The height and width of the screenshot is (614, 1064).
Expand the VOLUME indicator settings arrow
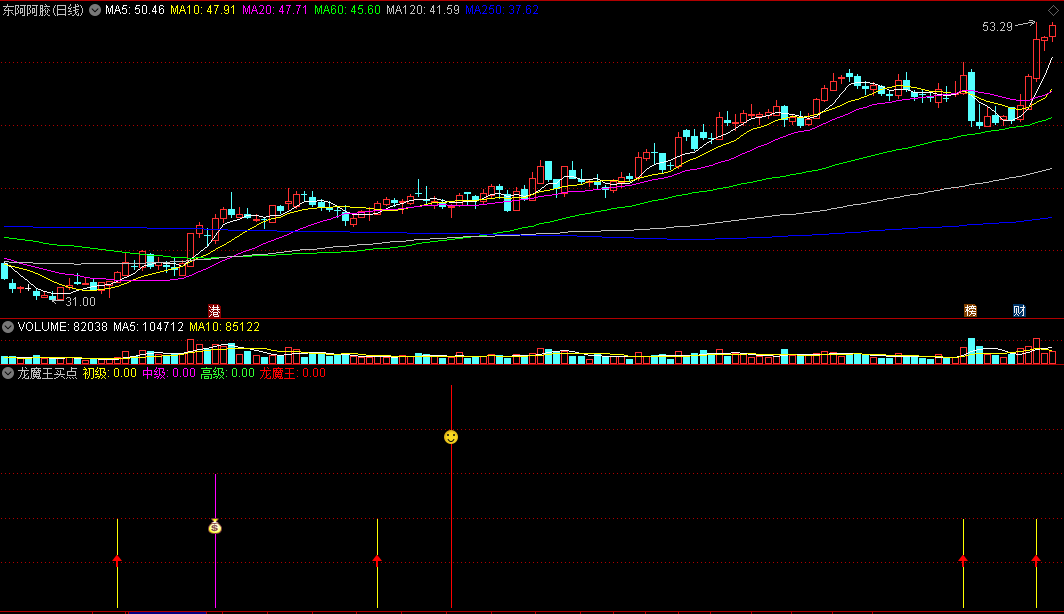click(7, 327)
